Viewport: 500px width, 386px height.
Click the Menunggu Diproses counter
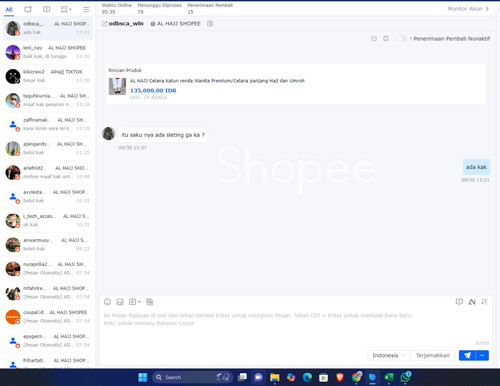coord(160,9)
